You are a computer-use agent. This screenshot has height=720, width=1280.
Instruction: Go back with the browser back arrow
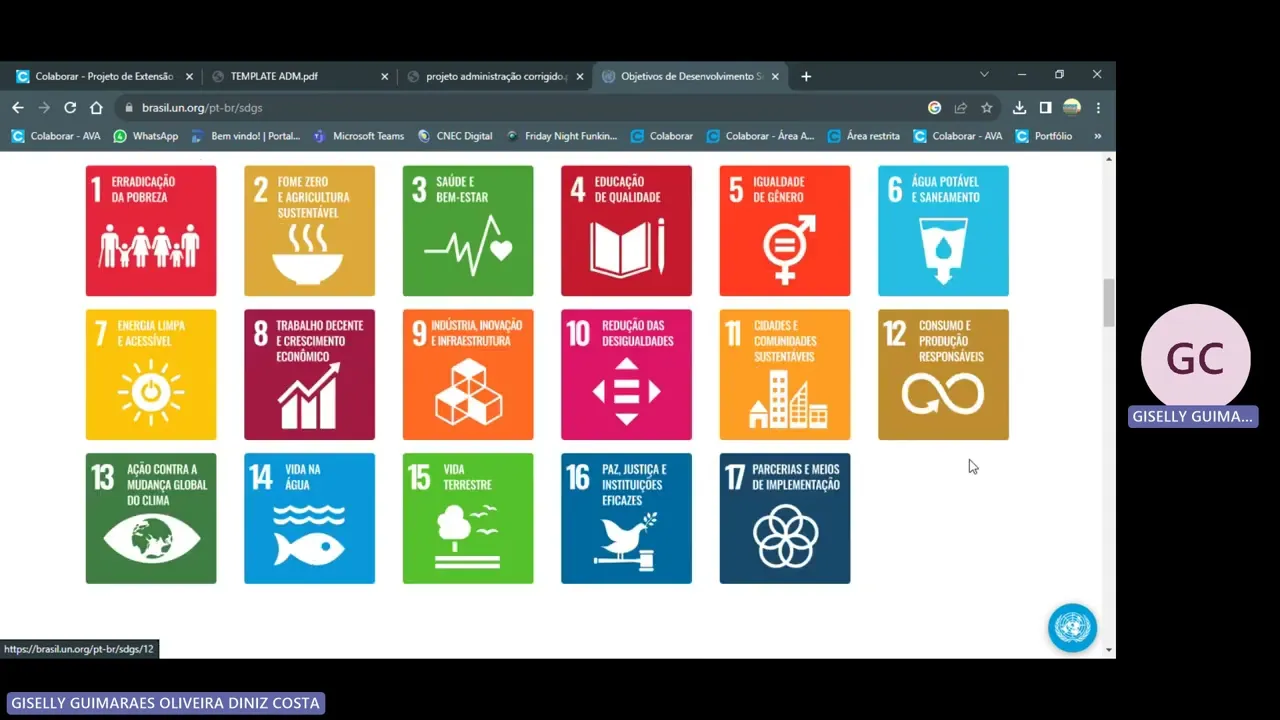(x=18, y=108)
